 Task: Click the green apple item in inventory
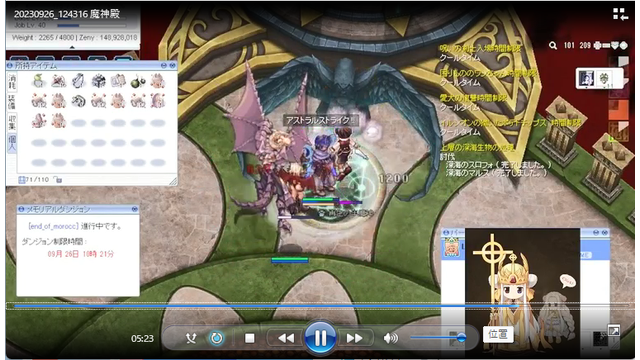pos(39,81)
